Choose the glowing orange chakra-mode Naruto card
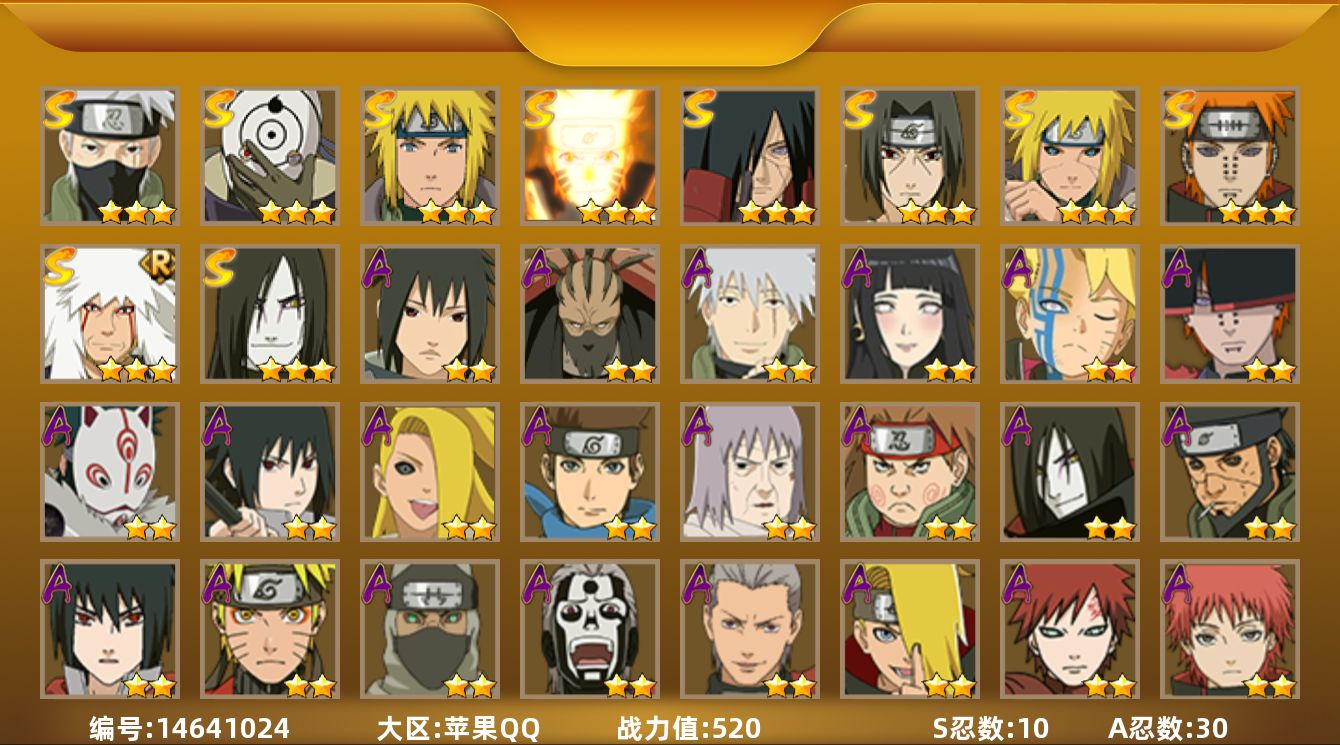 coord(590,156)
